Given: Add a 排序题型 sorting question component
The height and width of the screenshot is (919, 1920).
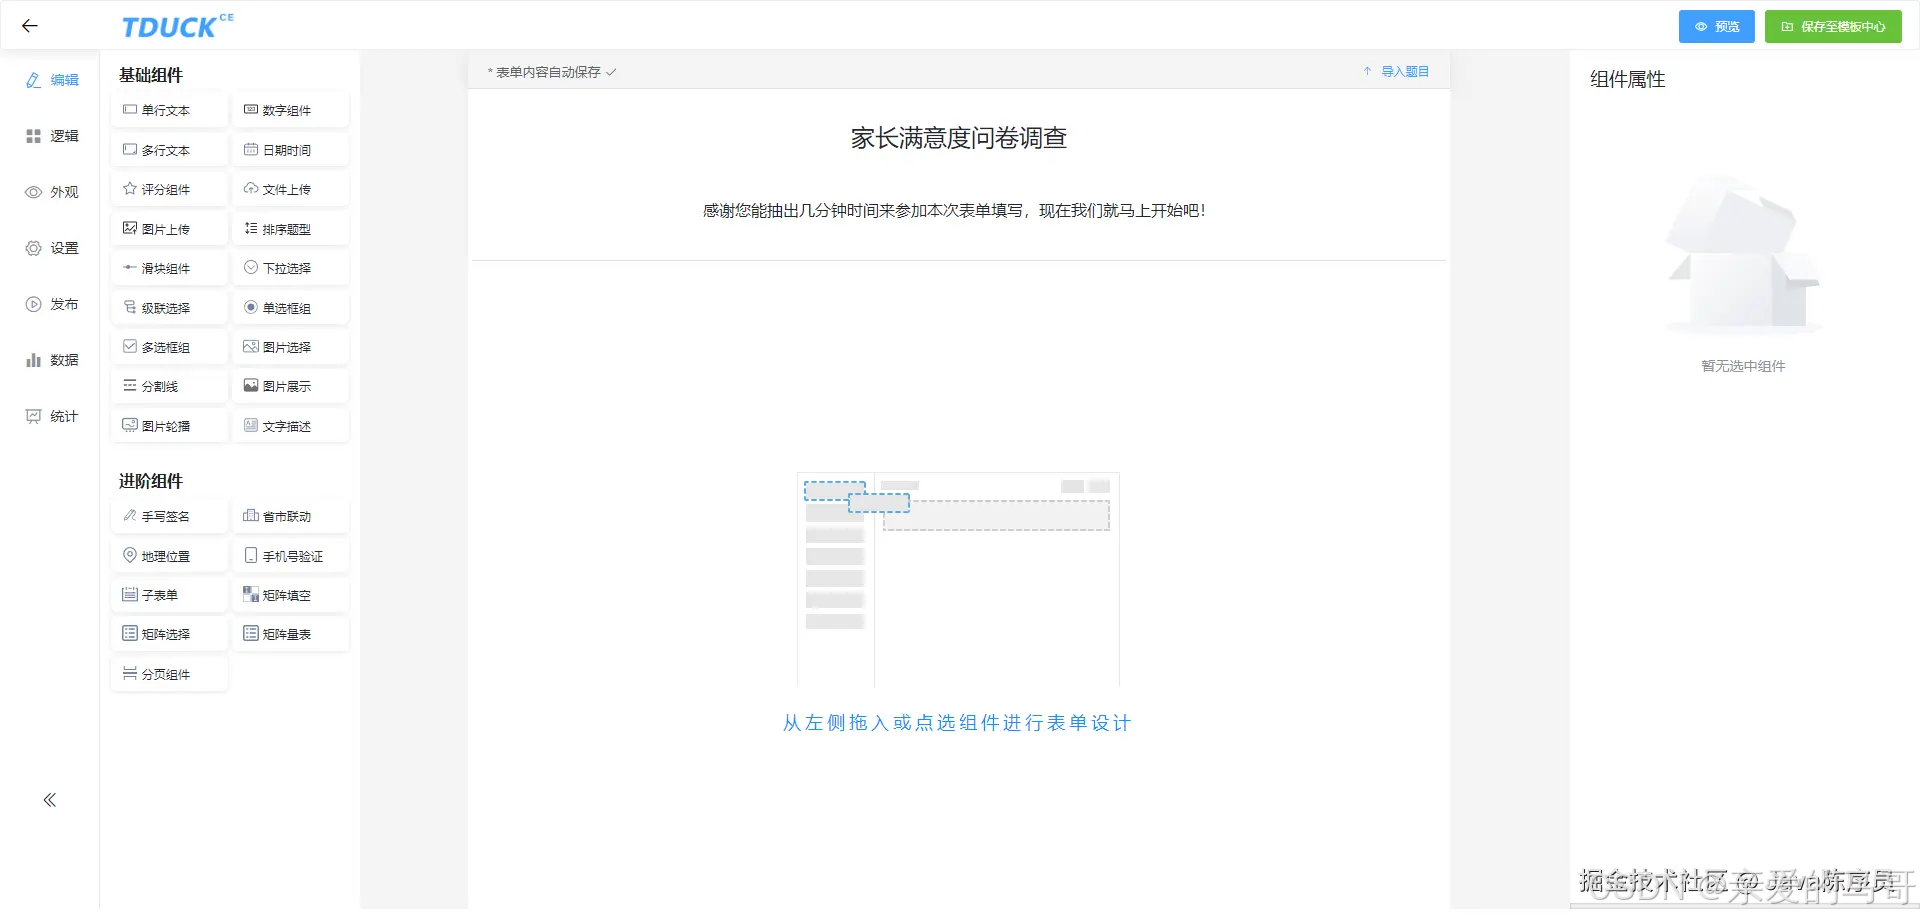Looking at the screenshot, I should coord(291,229).
